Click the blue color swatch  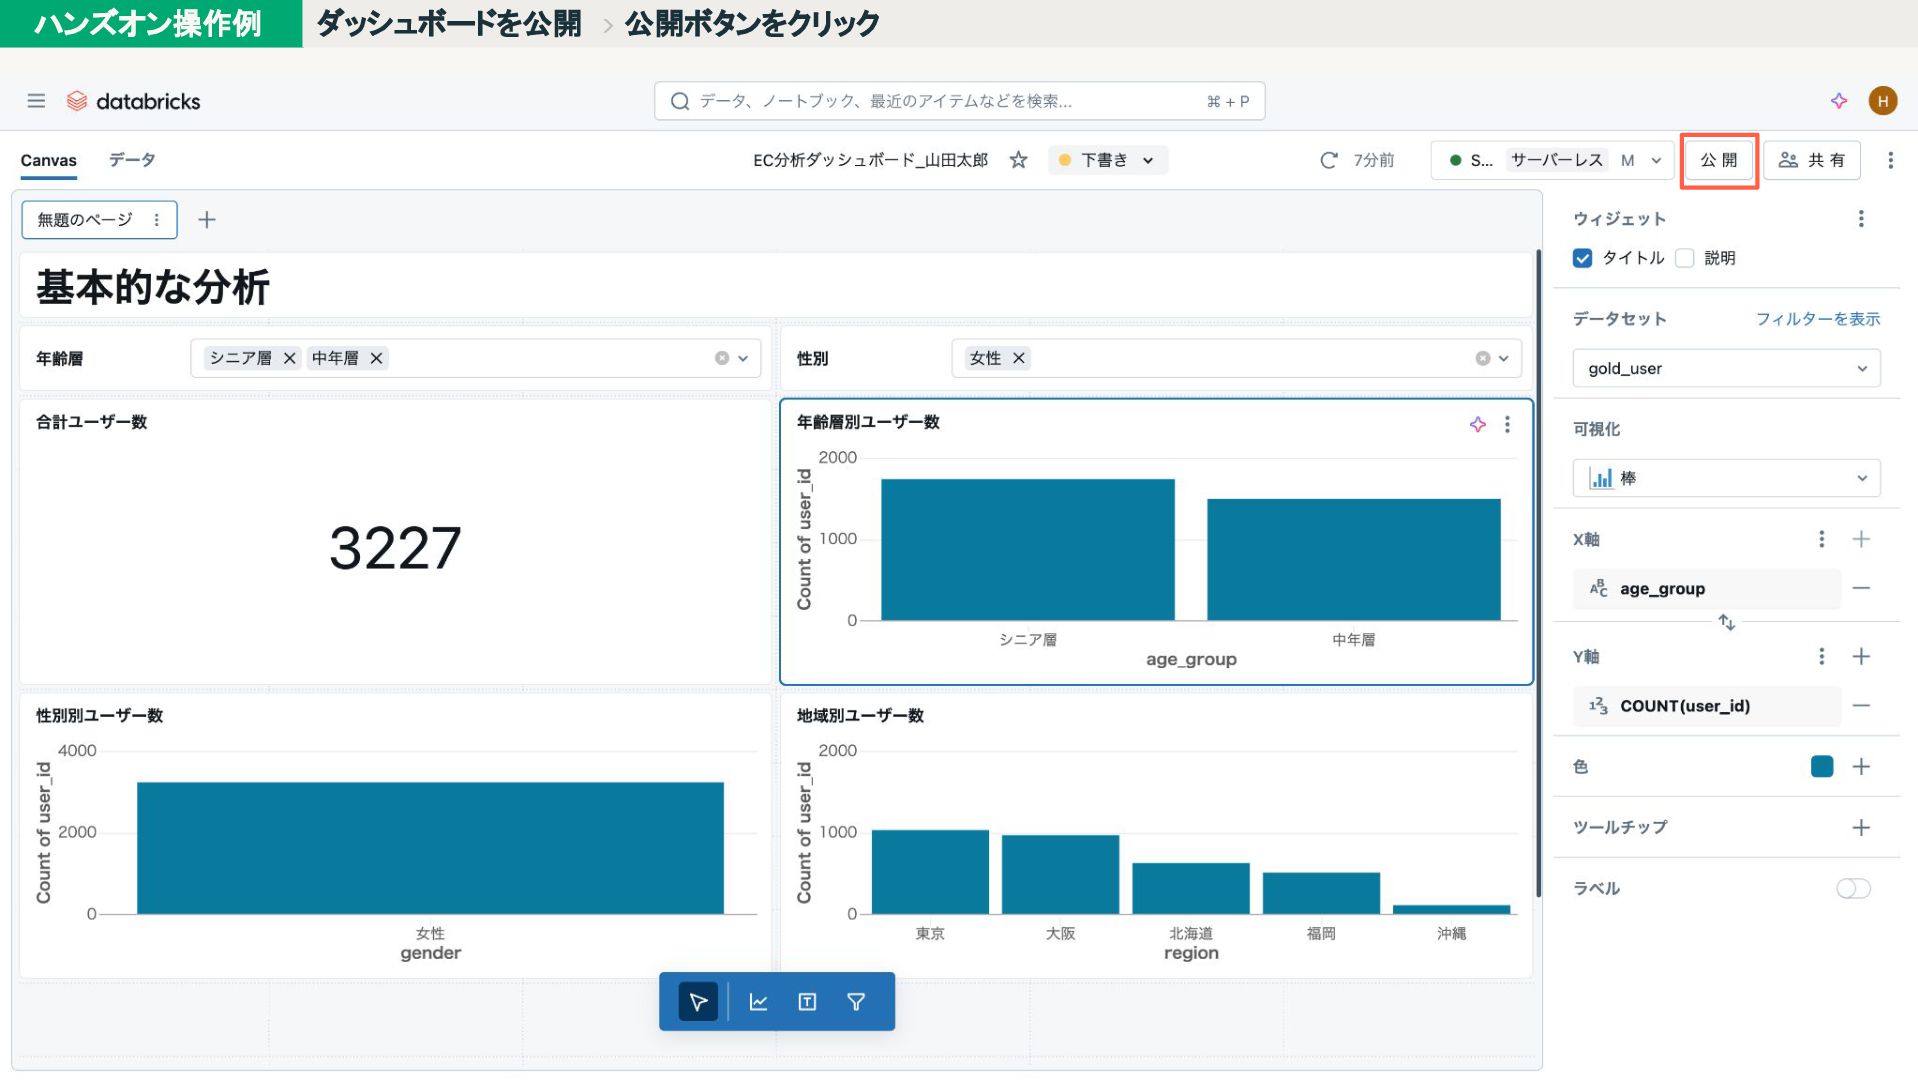click(x=1821, y=767)
